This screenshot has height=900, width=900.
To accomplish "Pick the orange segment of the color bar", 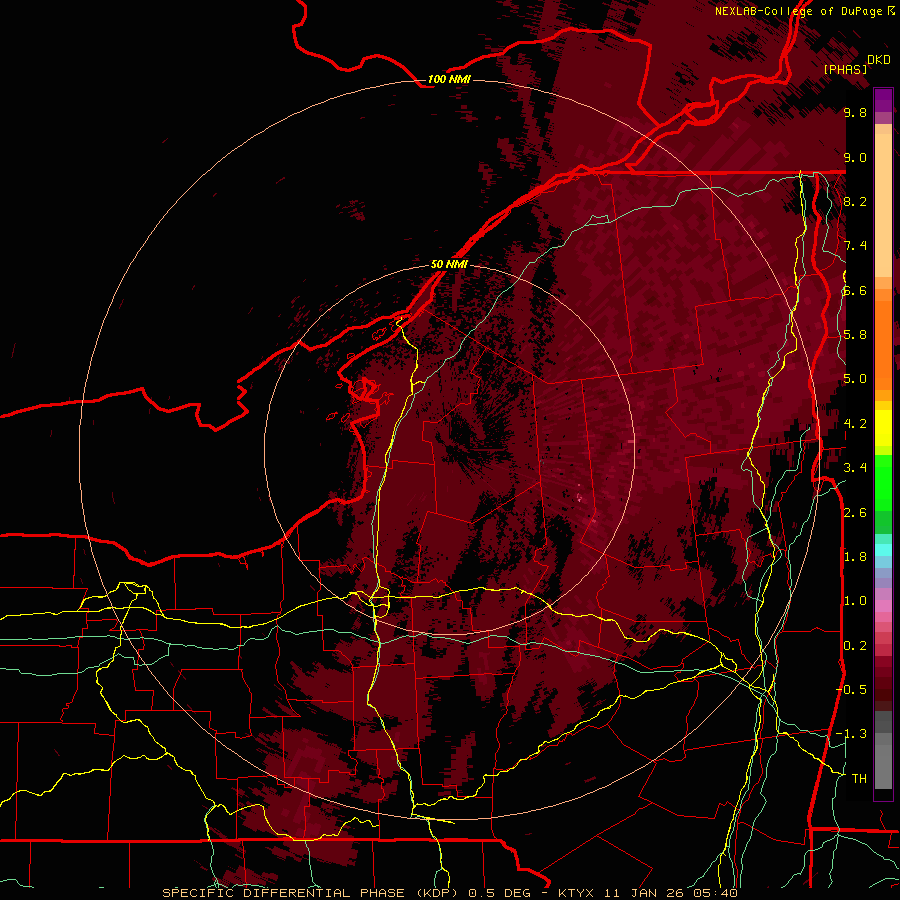I will point(883,339).
